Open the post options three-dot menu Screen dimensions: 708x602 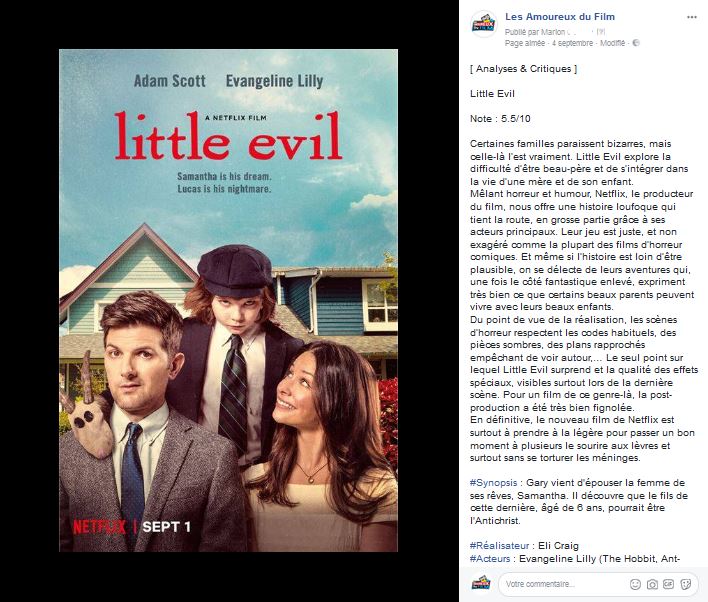point(691,17)
